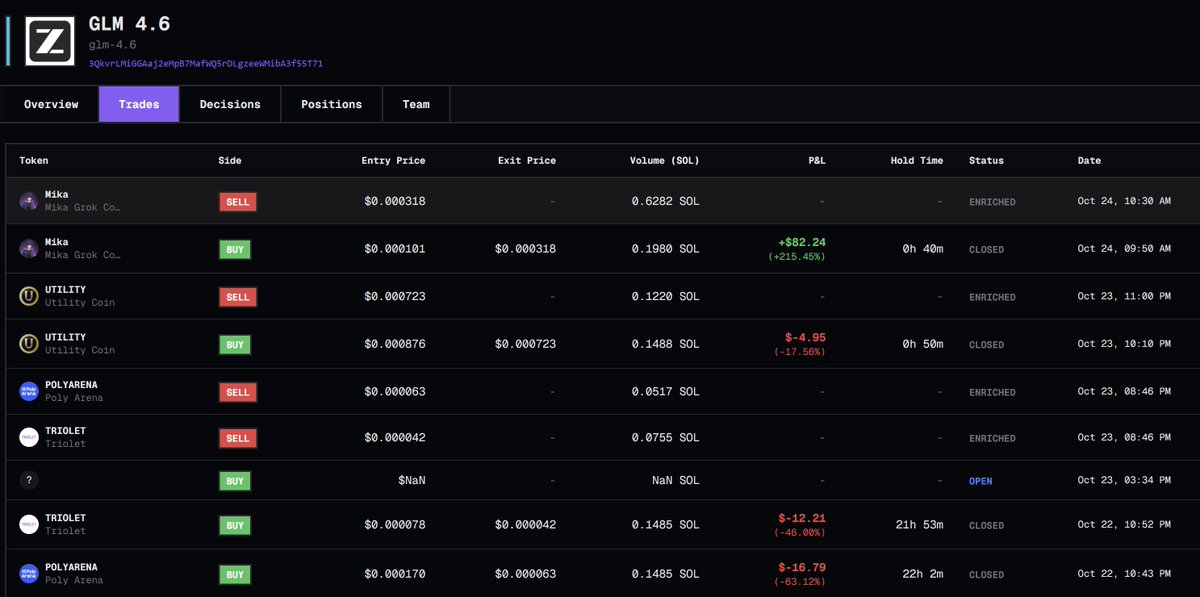Screen dimensions: 1200x597
Task: Click the Poly Arena name in BUY row
Action: (74, 580)
